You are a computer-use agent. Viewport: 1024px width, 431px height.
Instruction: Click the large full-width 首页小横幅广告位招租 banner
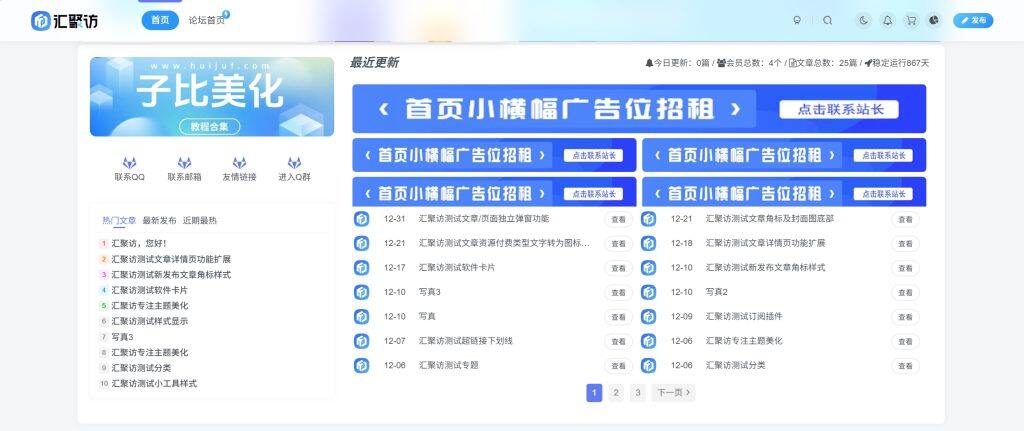639,108
